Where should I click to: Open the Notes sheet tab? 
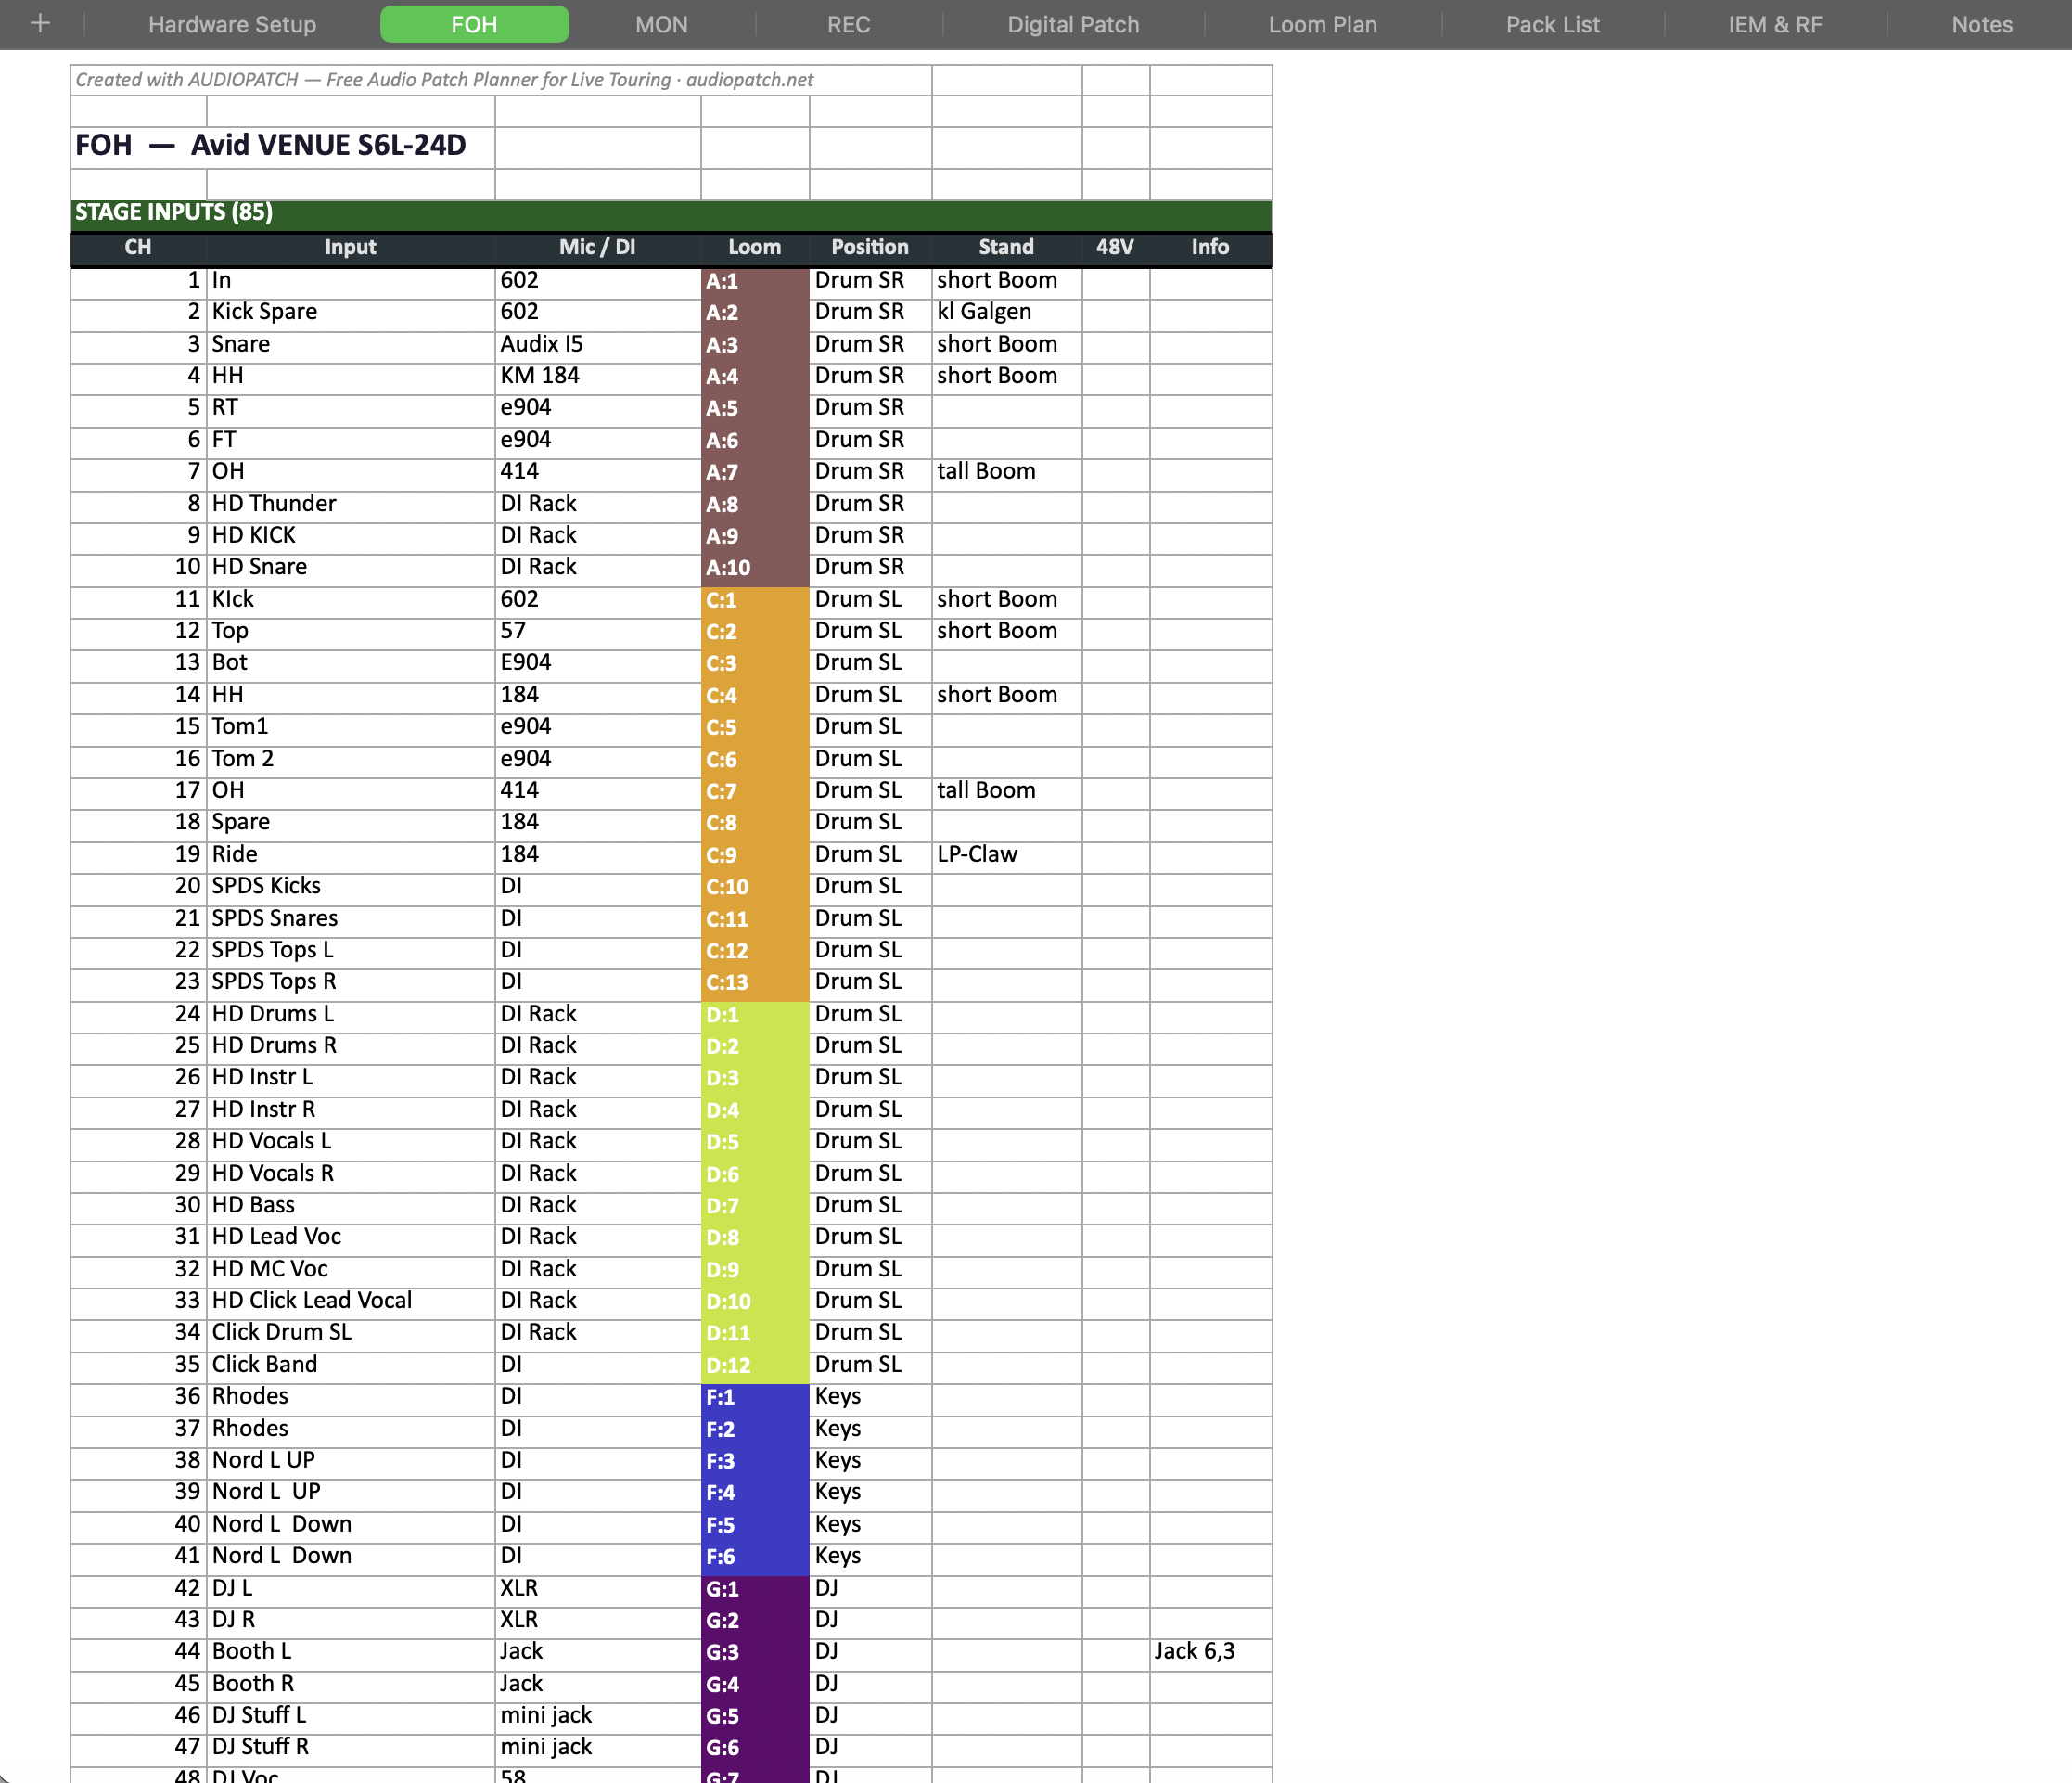1981,25
